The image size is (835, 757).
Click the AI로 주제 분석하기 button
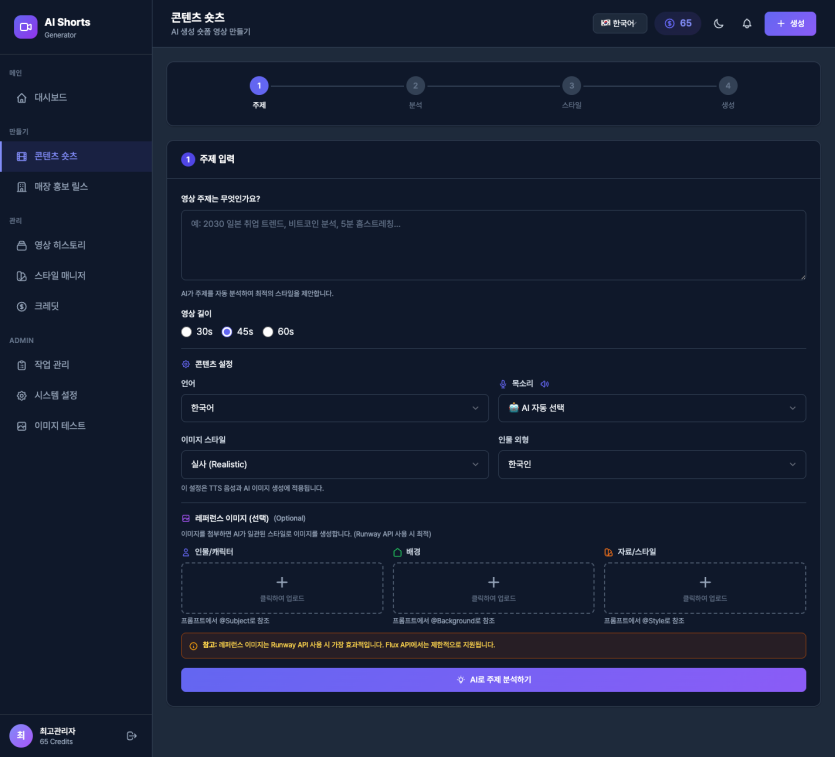(493, 680)
